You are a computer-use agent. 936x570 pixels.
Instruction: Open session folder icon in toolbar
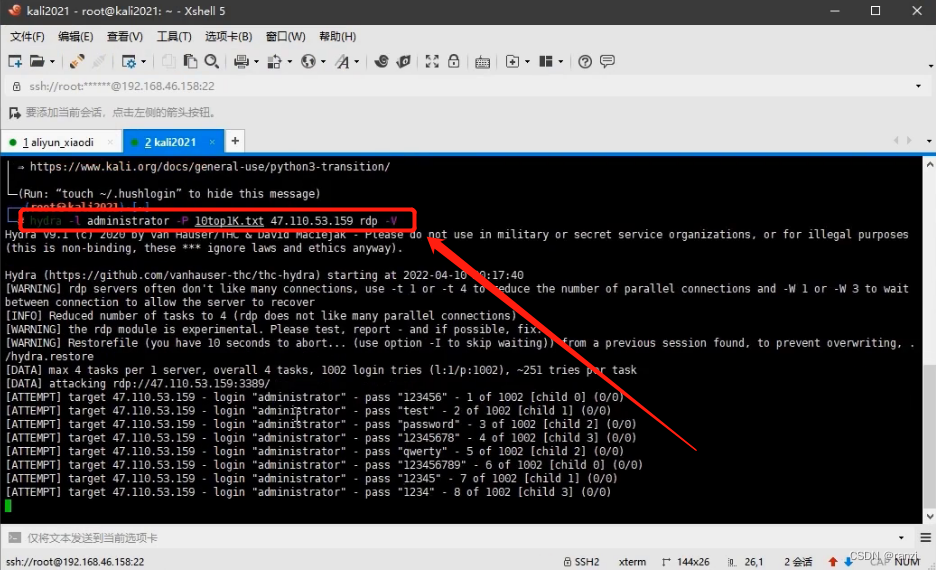37,61
